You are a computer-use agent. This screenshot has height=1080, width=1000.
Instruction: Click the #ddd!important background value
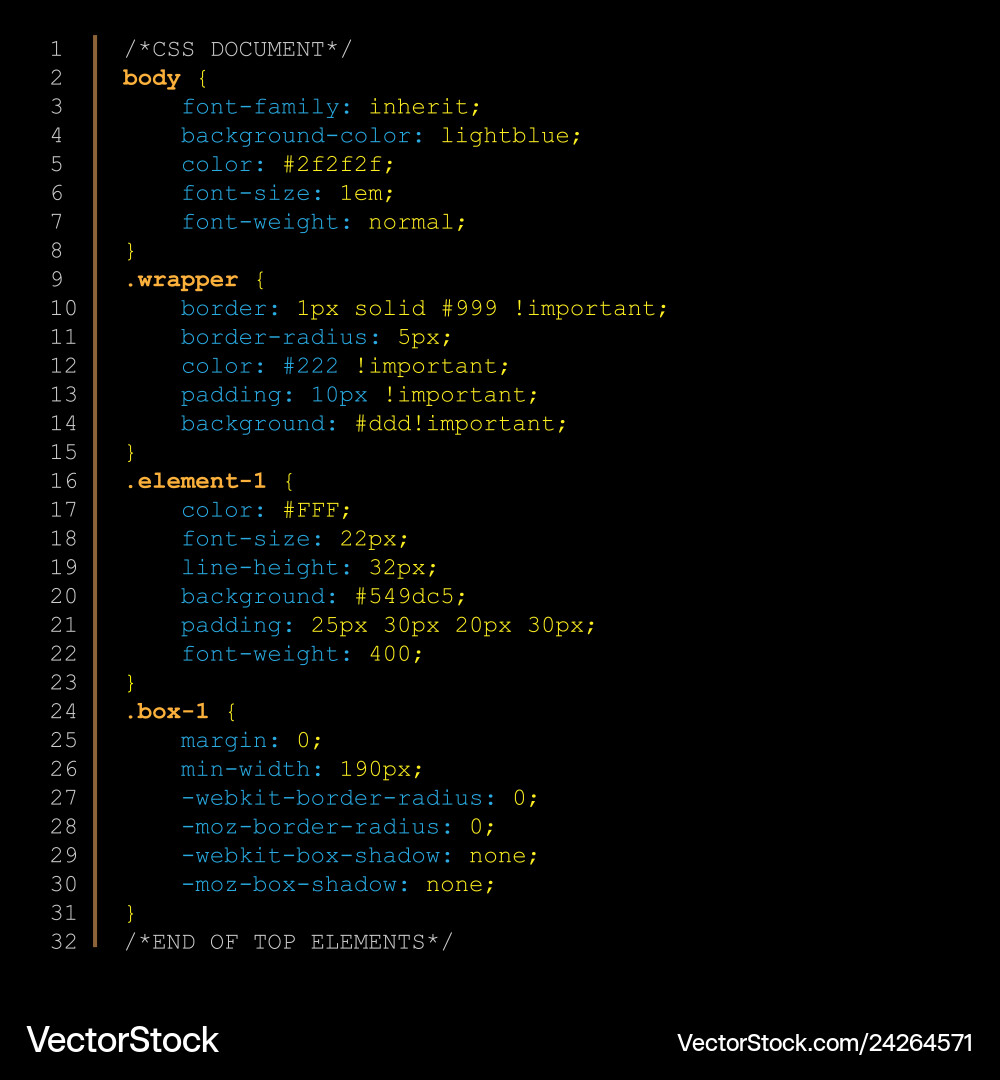pyautogui.click(x=460, y=423)
